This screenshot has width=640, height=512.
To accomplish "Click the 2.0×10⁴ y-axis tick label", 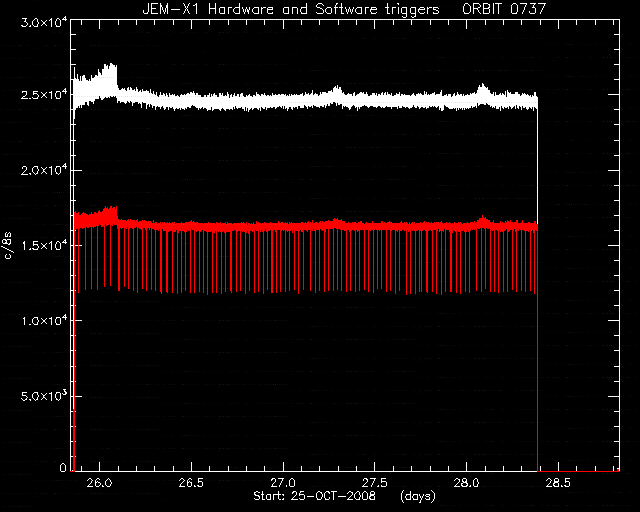I will pos(44,169).
